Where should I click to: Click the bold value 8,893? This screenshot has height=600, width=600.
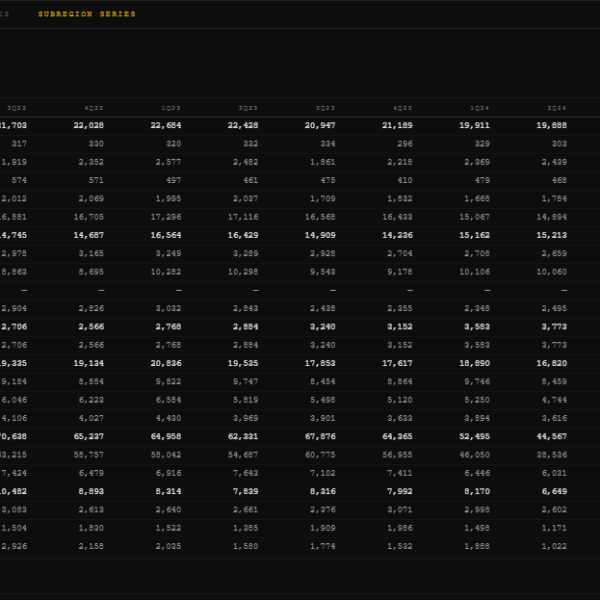pos(91,491)
